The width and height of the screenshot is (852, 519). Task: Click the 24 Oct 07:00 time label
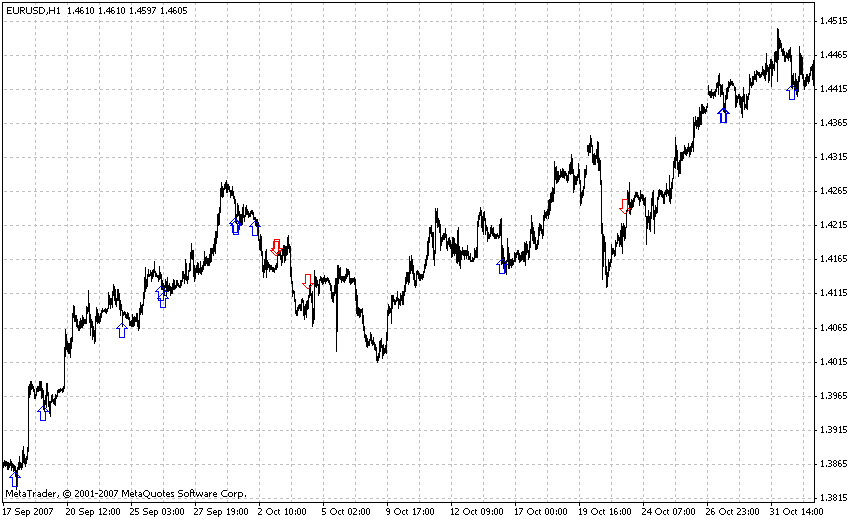(x=669, y=512)
